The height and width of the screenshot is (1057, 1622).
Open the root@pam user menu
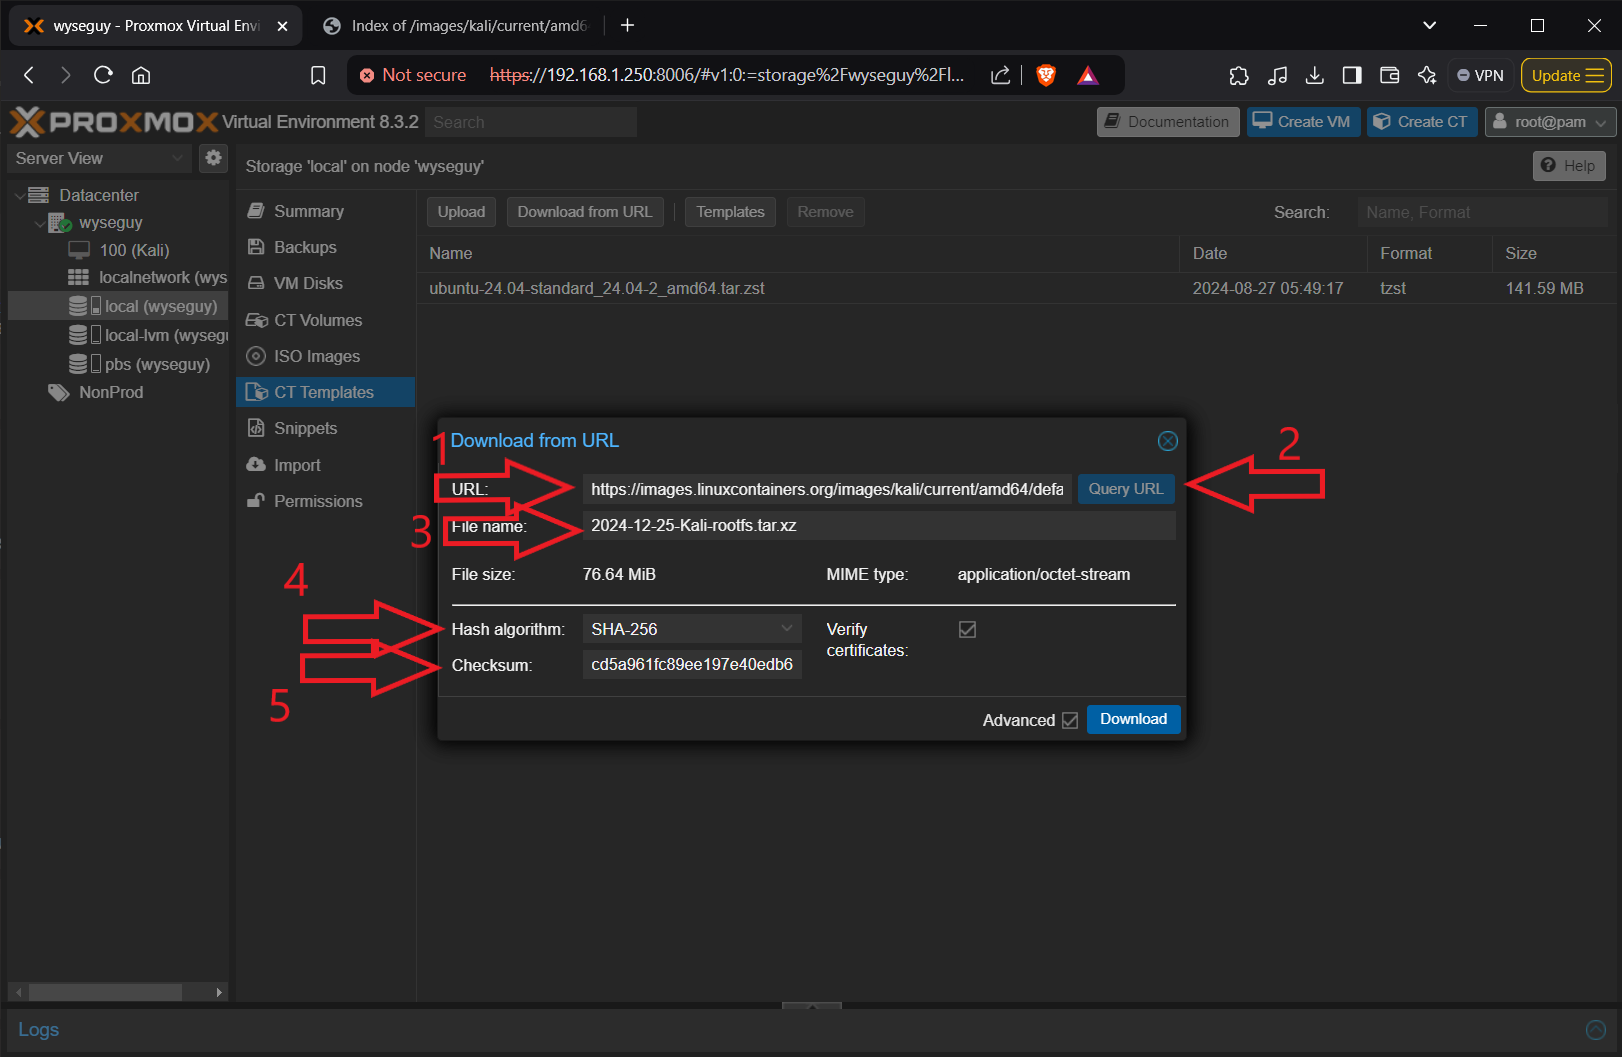tap(1550, 122)
